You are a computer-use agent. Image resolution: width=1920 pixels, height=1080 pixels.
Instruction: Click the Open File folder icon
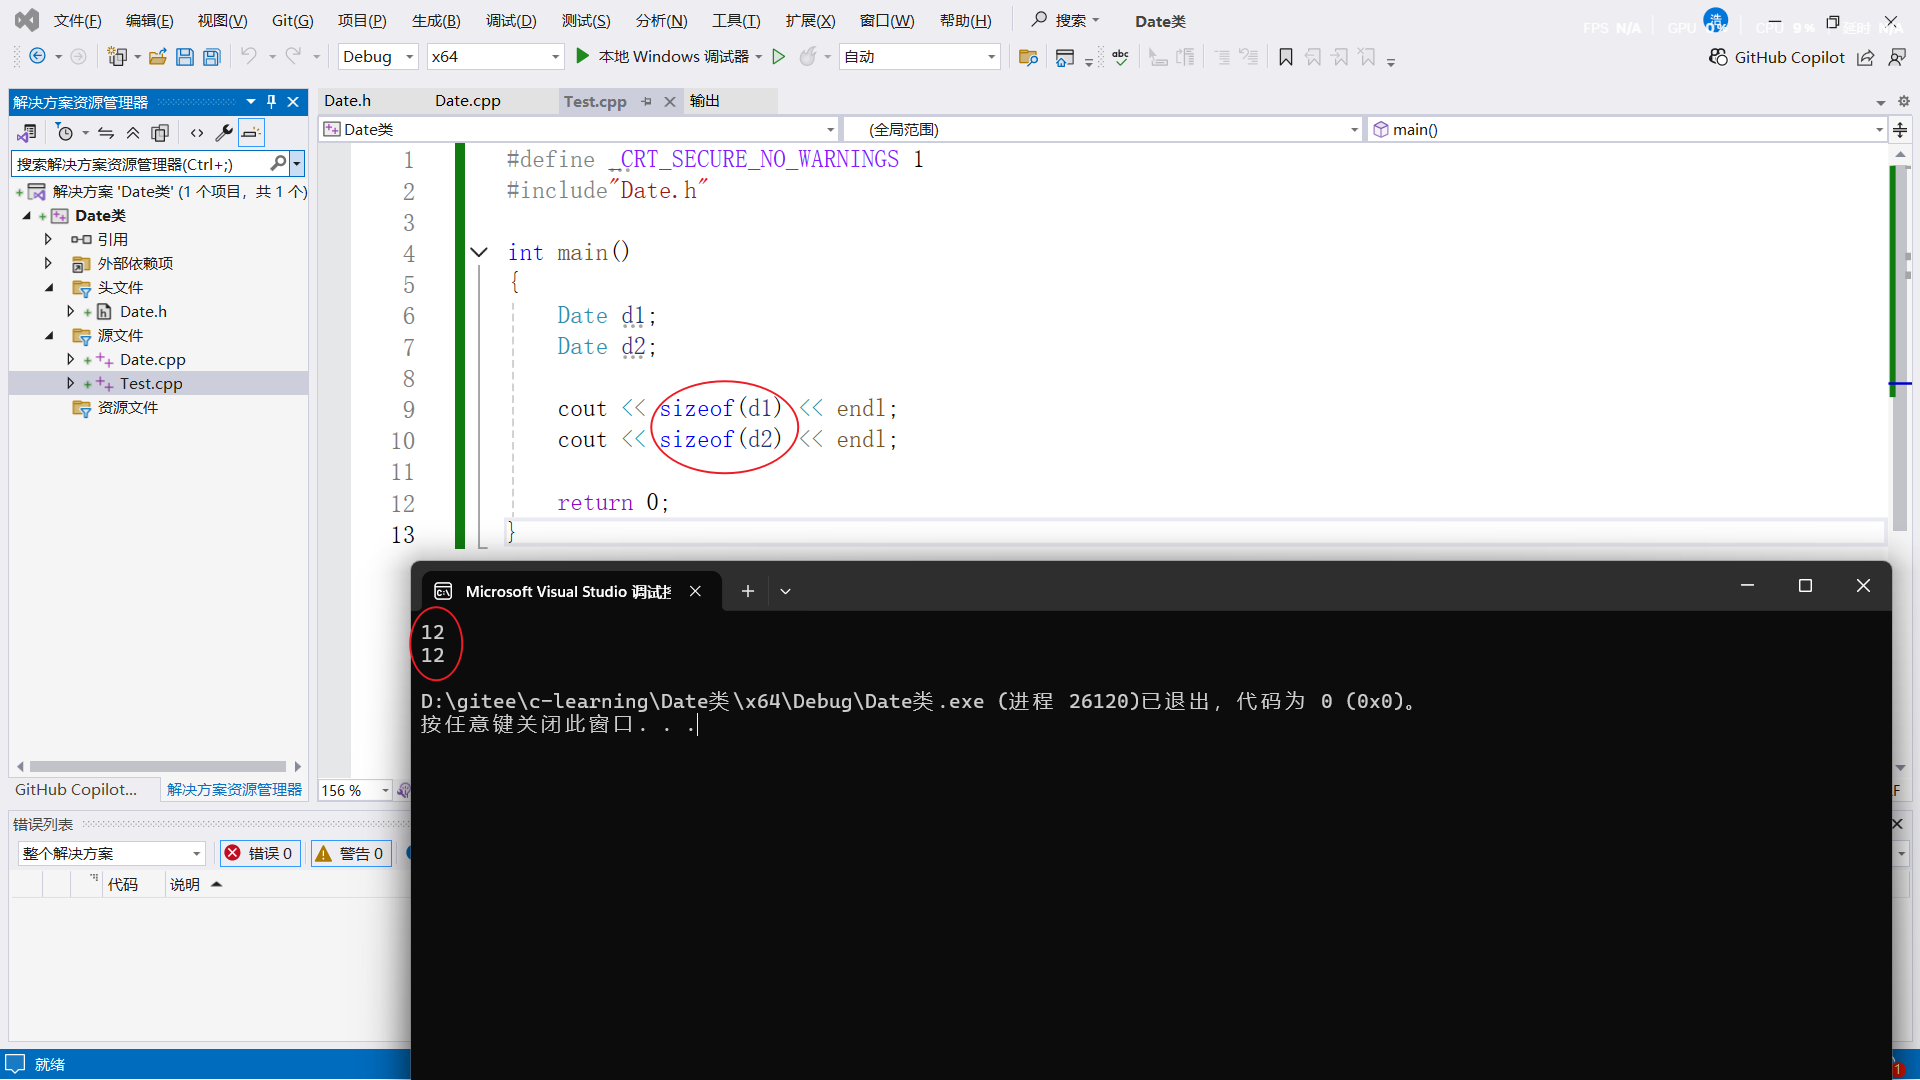[157, 57]
